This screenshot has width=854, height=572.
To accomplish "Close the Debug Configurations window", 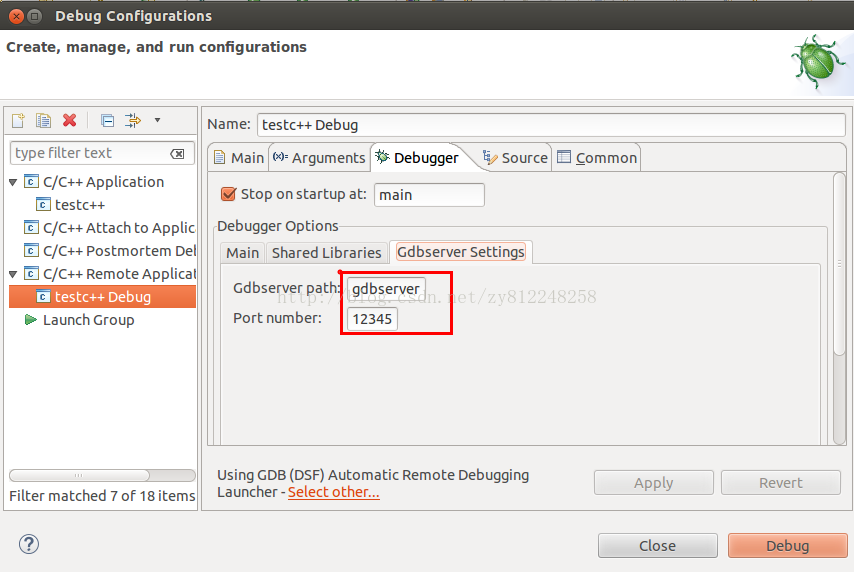I will 16,16.
